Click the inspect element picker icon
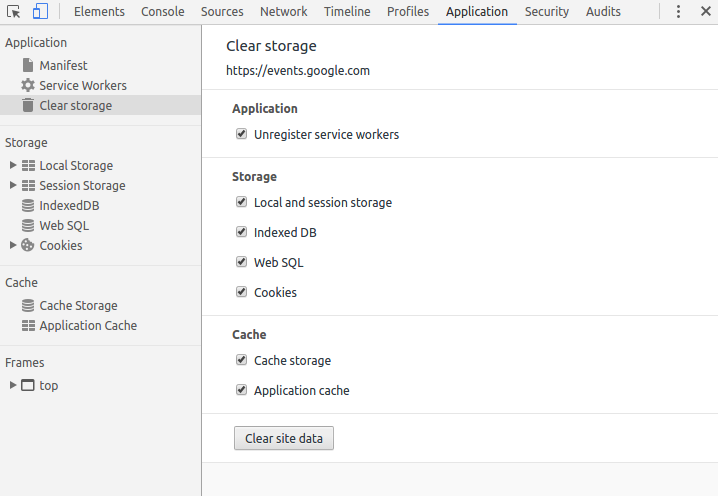Screen dimensions: 718x496 pyautogui.click(x=14, y=12)
